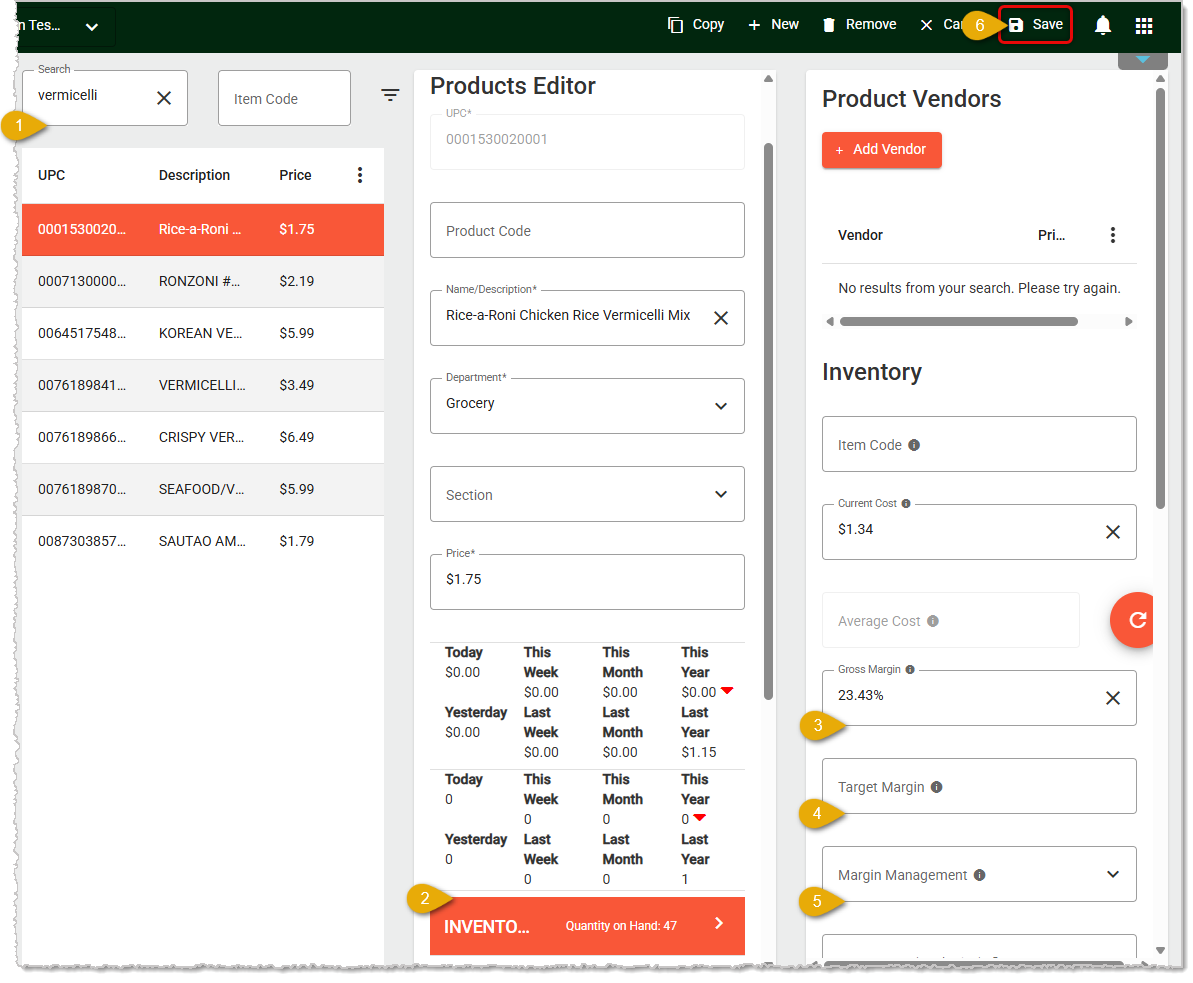
Task: Click the Vendor column header
Action: point(860,235)
